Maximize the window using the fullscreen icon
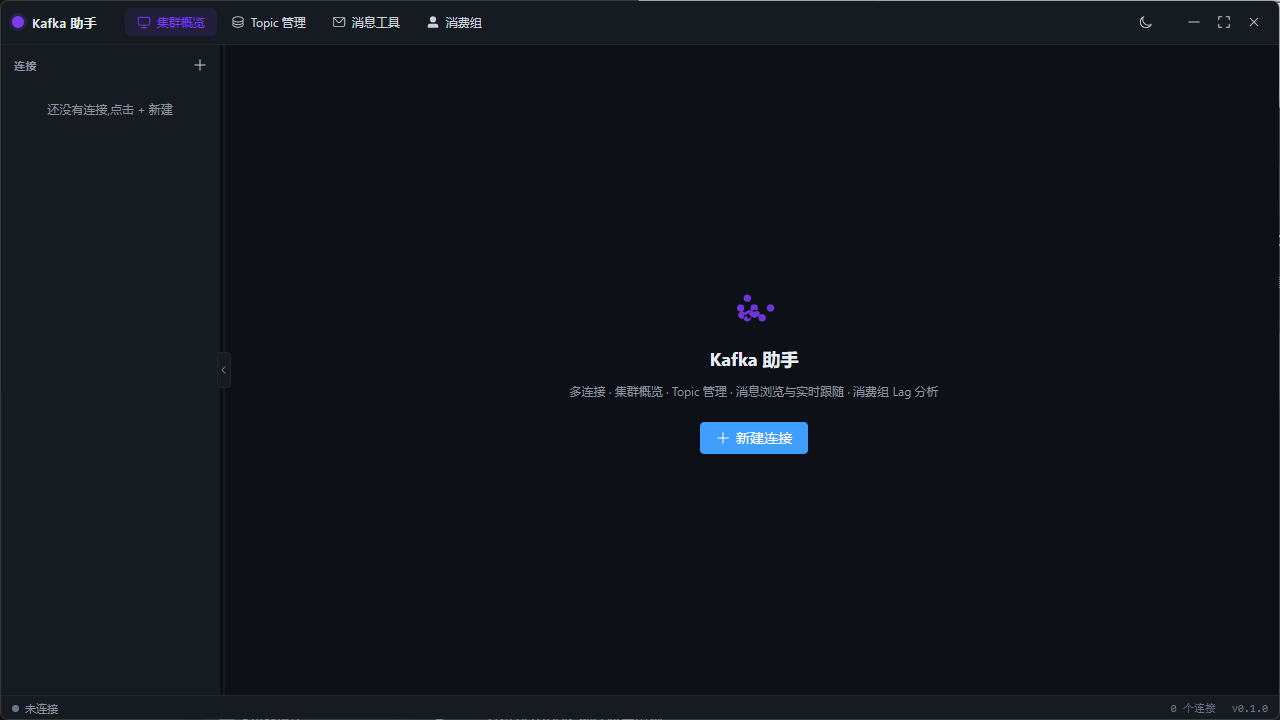Viewport: 1280px width, 720px height. point(1224,22)
